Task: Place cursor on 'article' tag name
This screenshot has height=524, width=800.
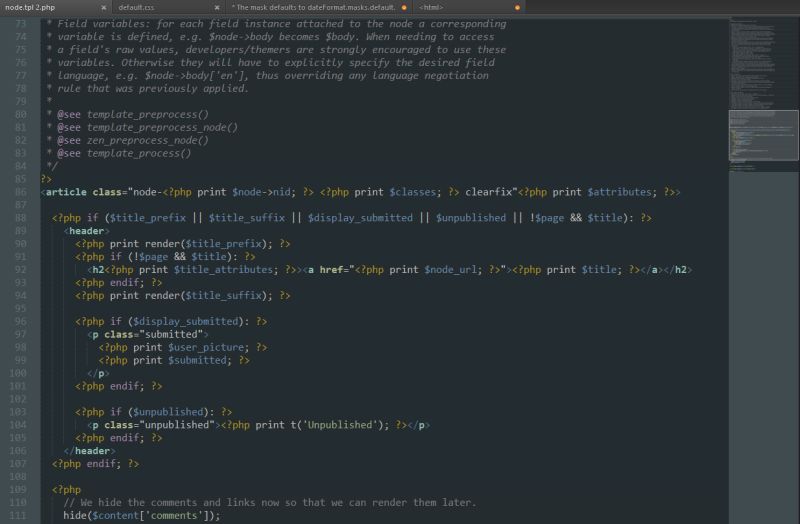Action: (x=66, y=192)
